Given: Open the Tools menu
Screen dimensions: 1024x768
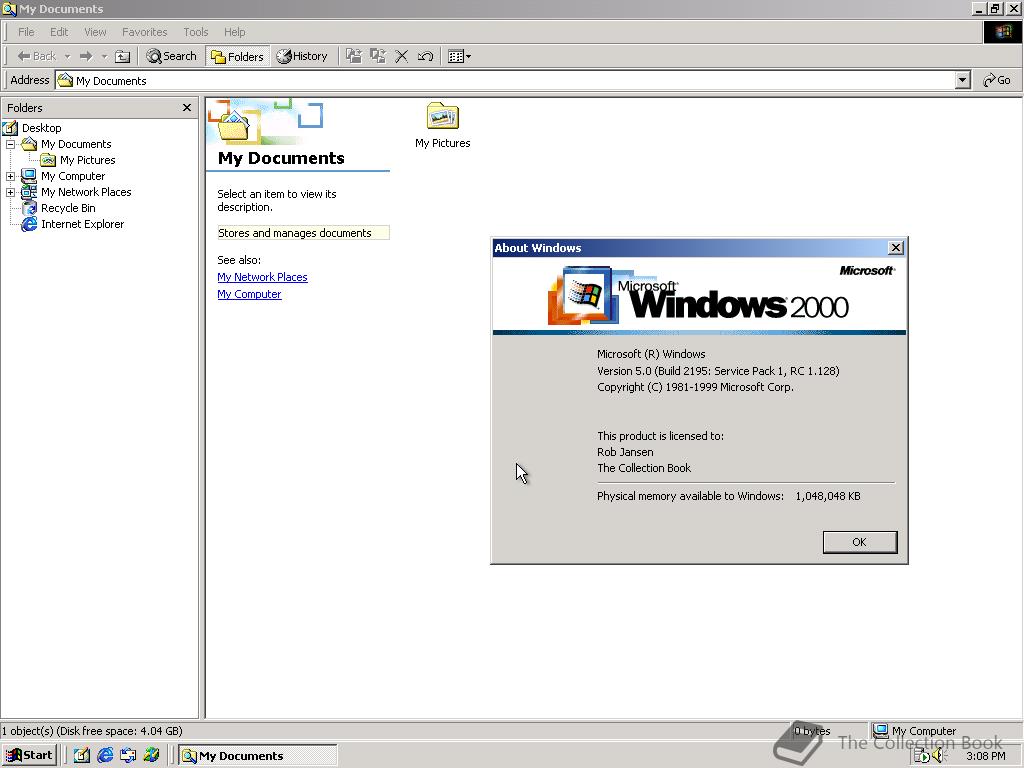Looking at the screenshot, I should coord(195,32).
